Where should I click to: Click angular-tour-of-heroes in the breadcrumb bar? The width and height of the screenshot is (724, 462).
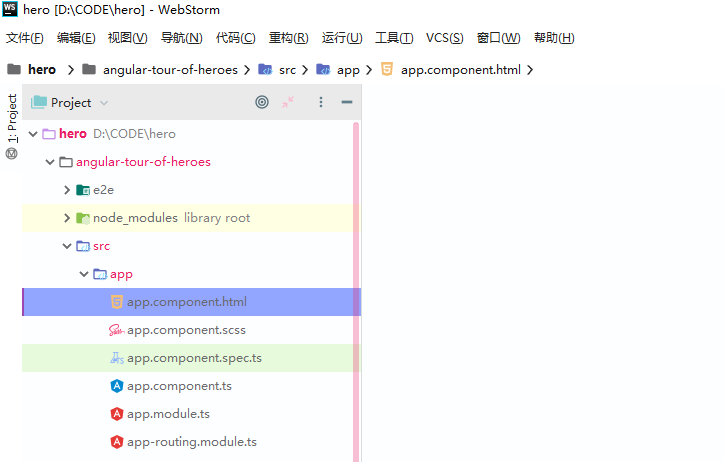tap(170, 70)
